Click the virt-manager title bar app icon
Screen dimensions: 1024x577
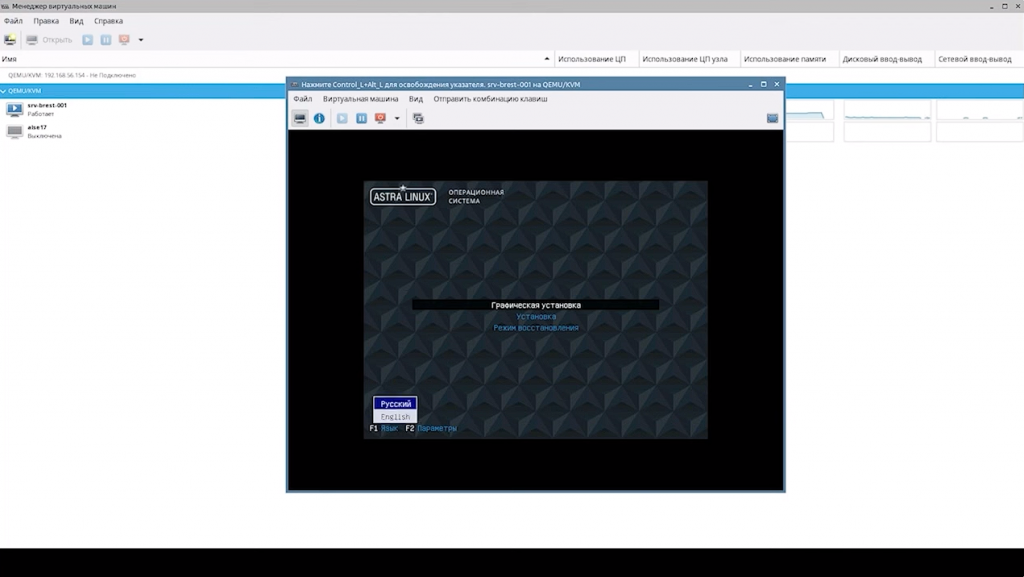pyautogui.click(x=5, y=6)
